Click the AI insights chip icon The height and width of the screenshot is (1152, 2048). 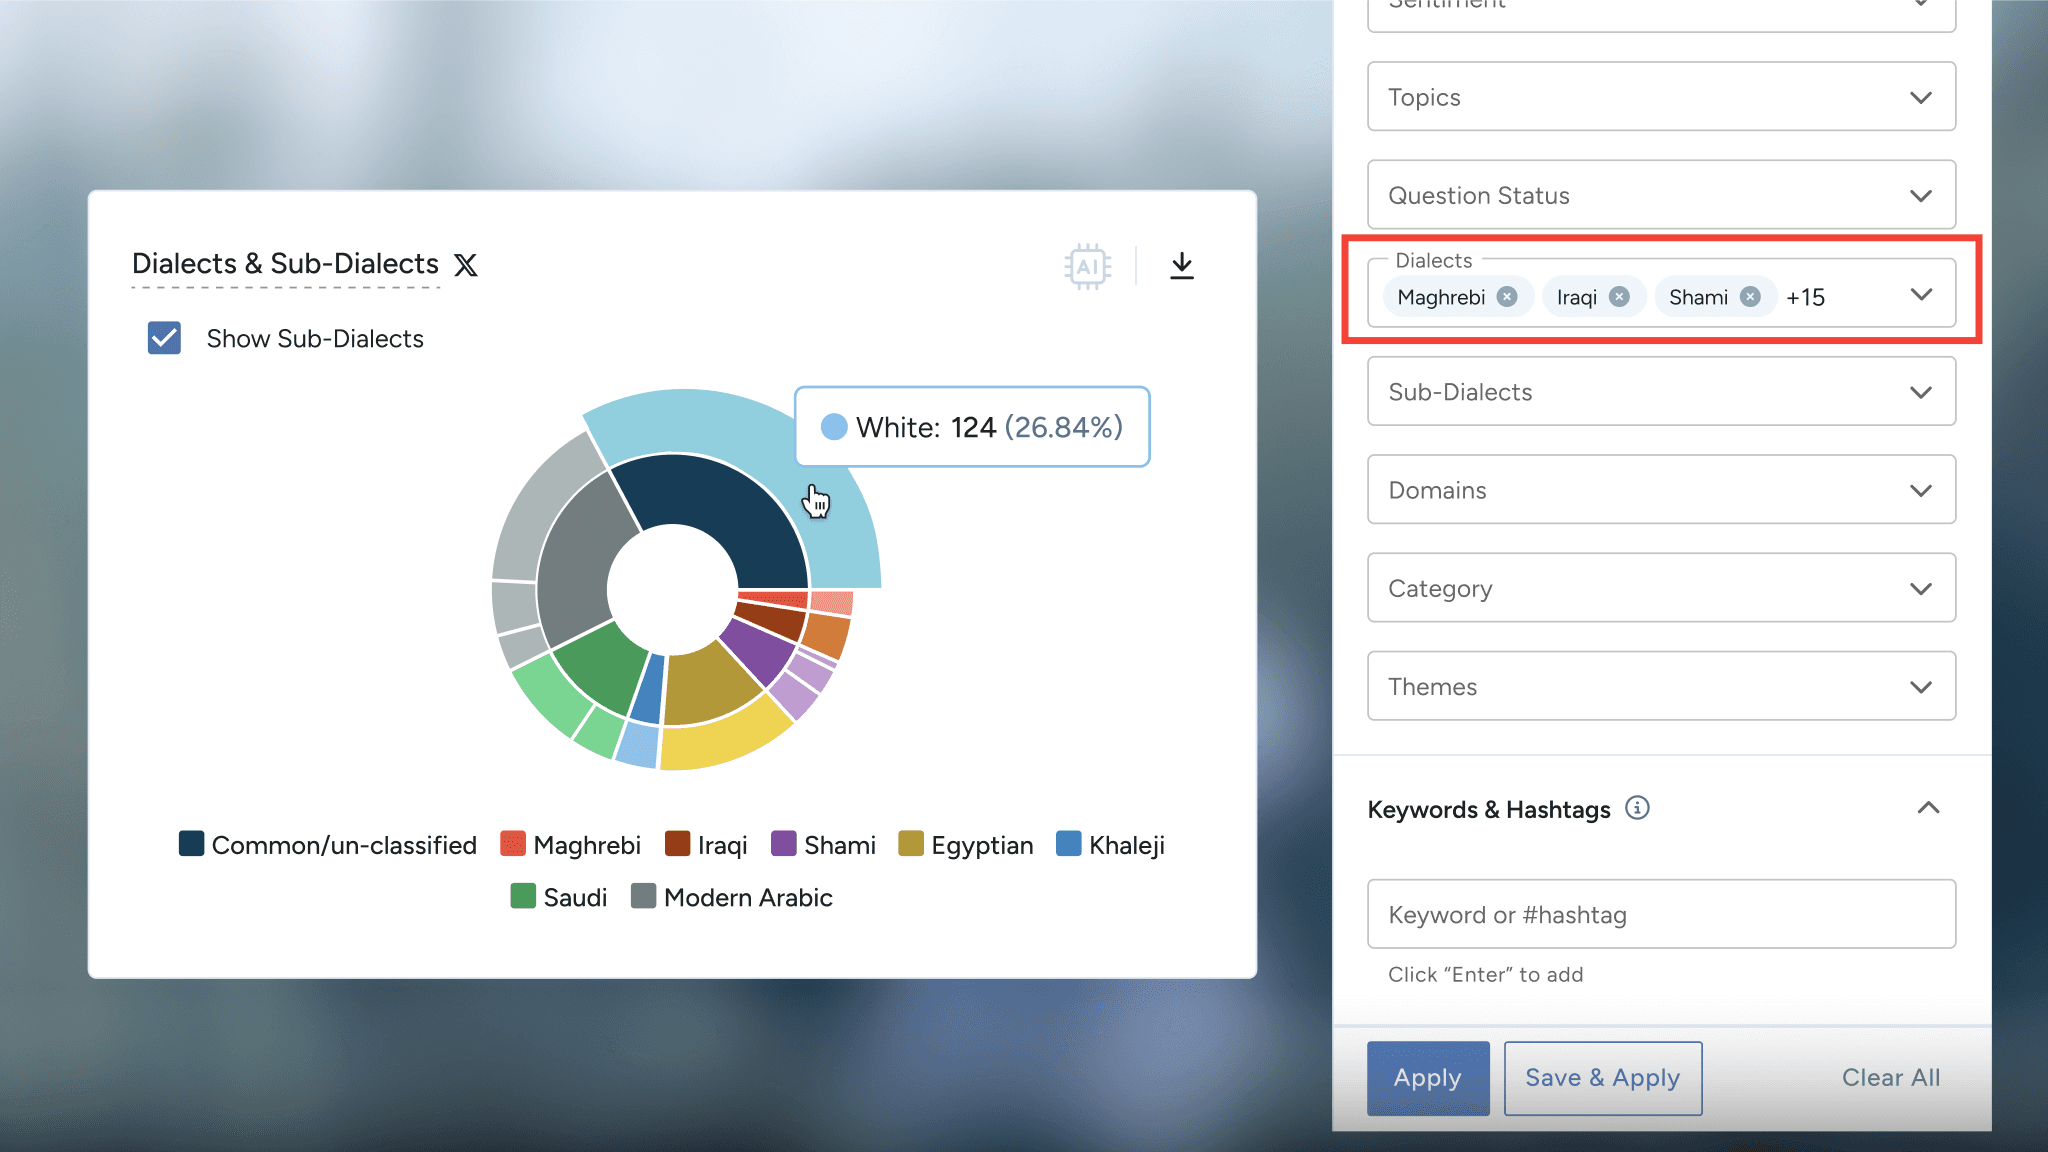pos(1087,266)
